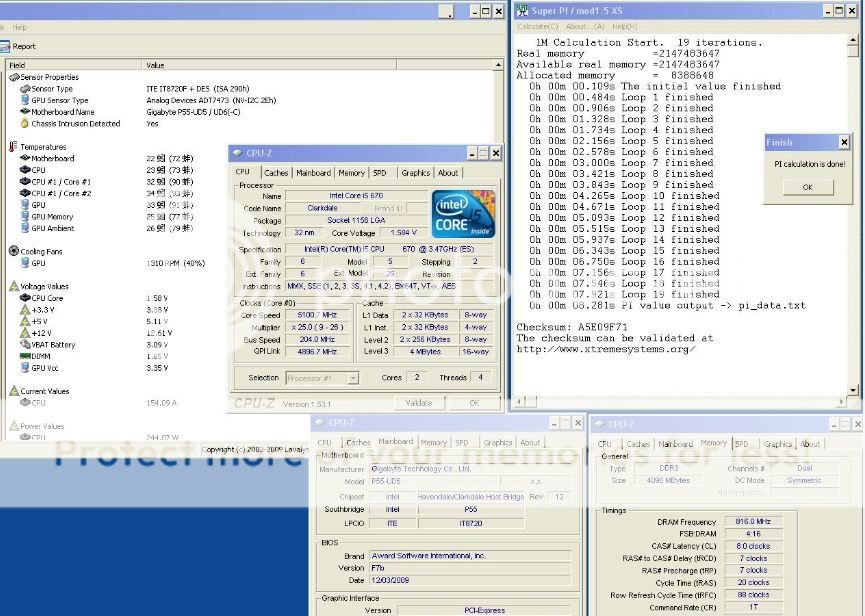
Task: Open the Caches tab in front CPU-Z
Action: click(276, 173)
